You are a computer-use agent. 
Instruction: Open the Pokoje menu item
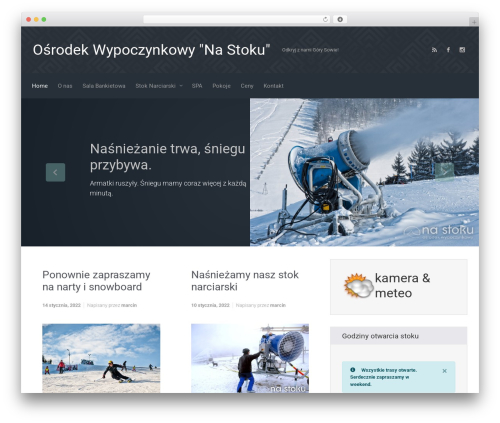coord(221,86)
